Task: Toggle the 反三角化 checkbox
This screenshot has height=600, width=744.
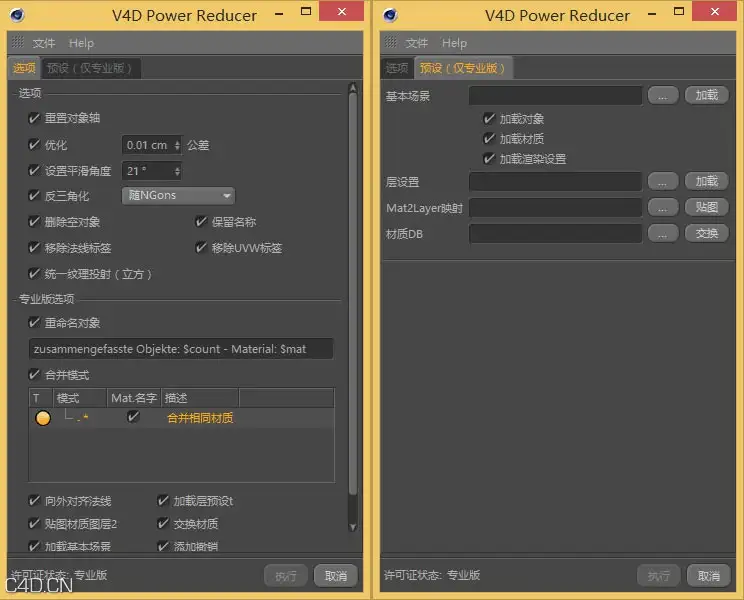Action: tap(34, 195)
